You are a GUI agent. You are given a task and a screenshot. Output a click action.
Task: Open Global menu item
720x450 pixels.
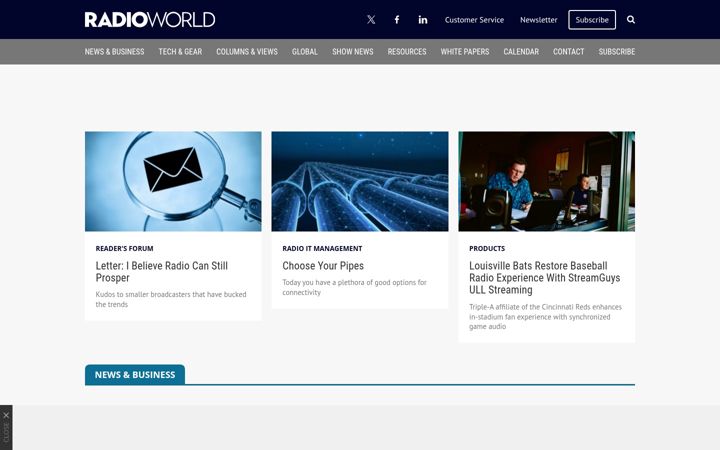point(305,51)
